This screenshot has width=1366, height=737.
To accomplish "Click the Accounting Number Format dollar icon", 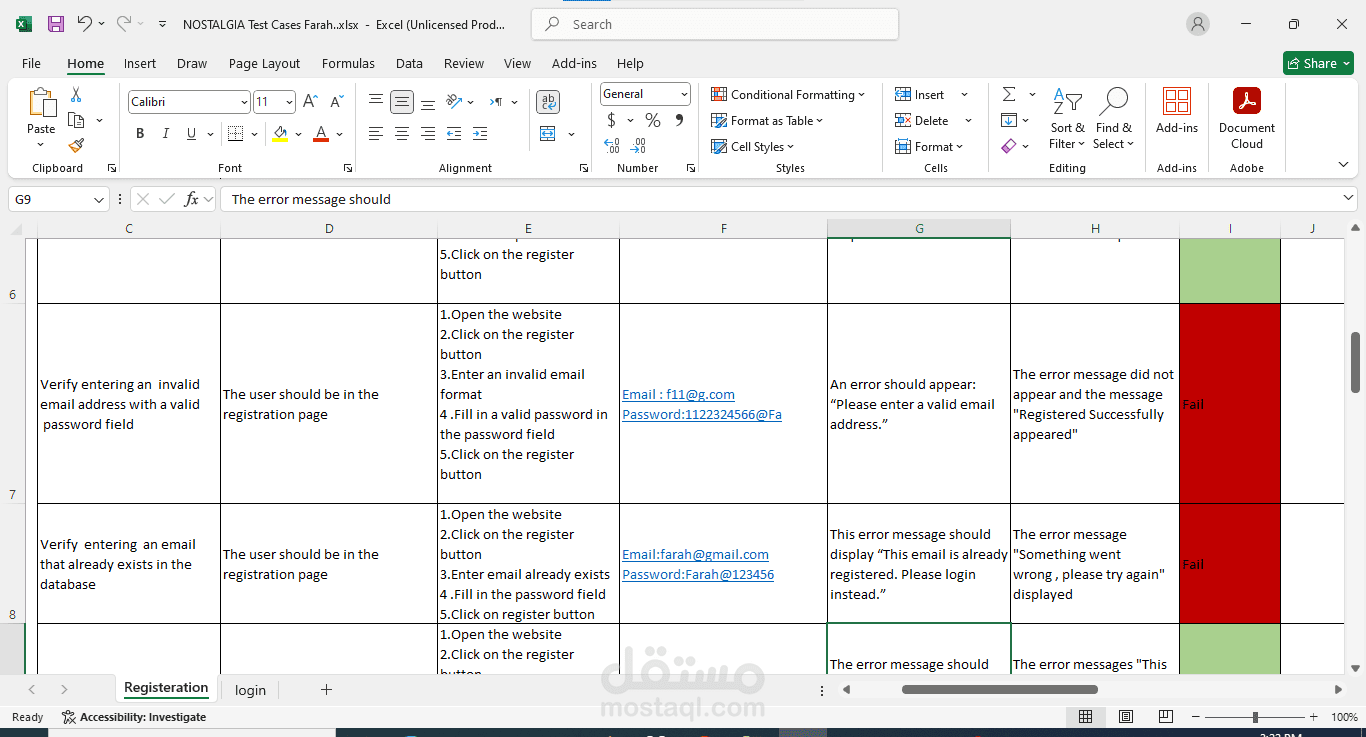I will [612, 121].
